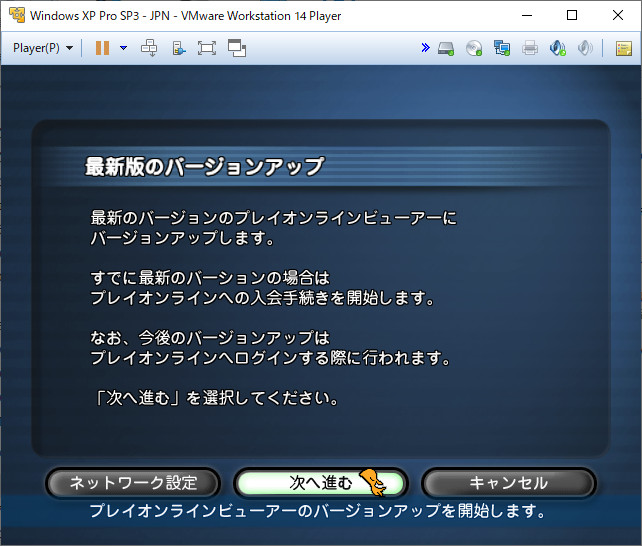Click the 最新版のバージョンアップ heading
The height and width of the screenshot is (546, 642).
(x=204, y=167)
